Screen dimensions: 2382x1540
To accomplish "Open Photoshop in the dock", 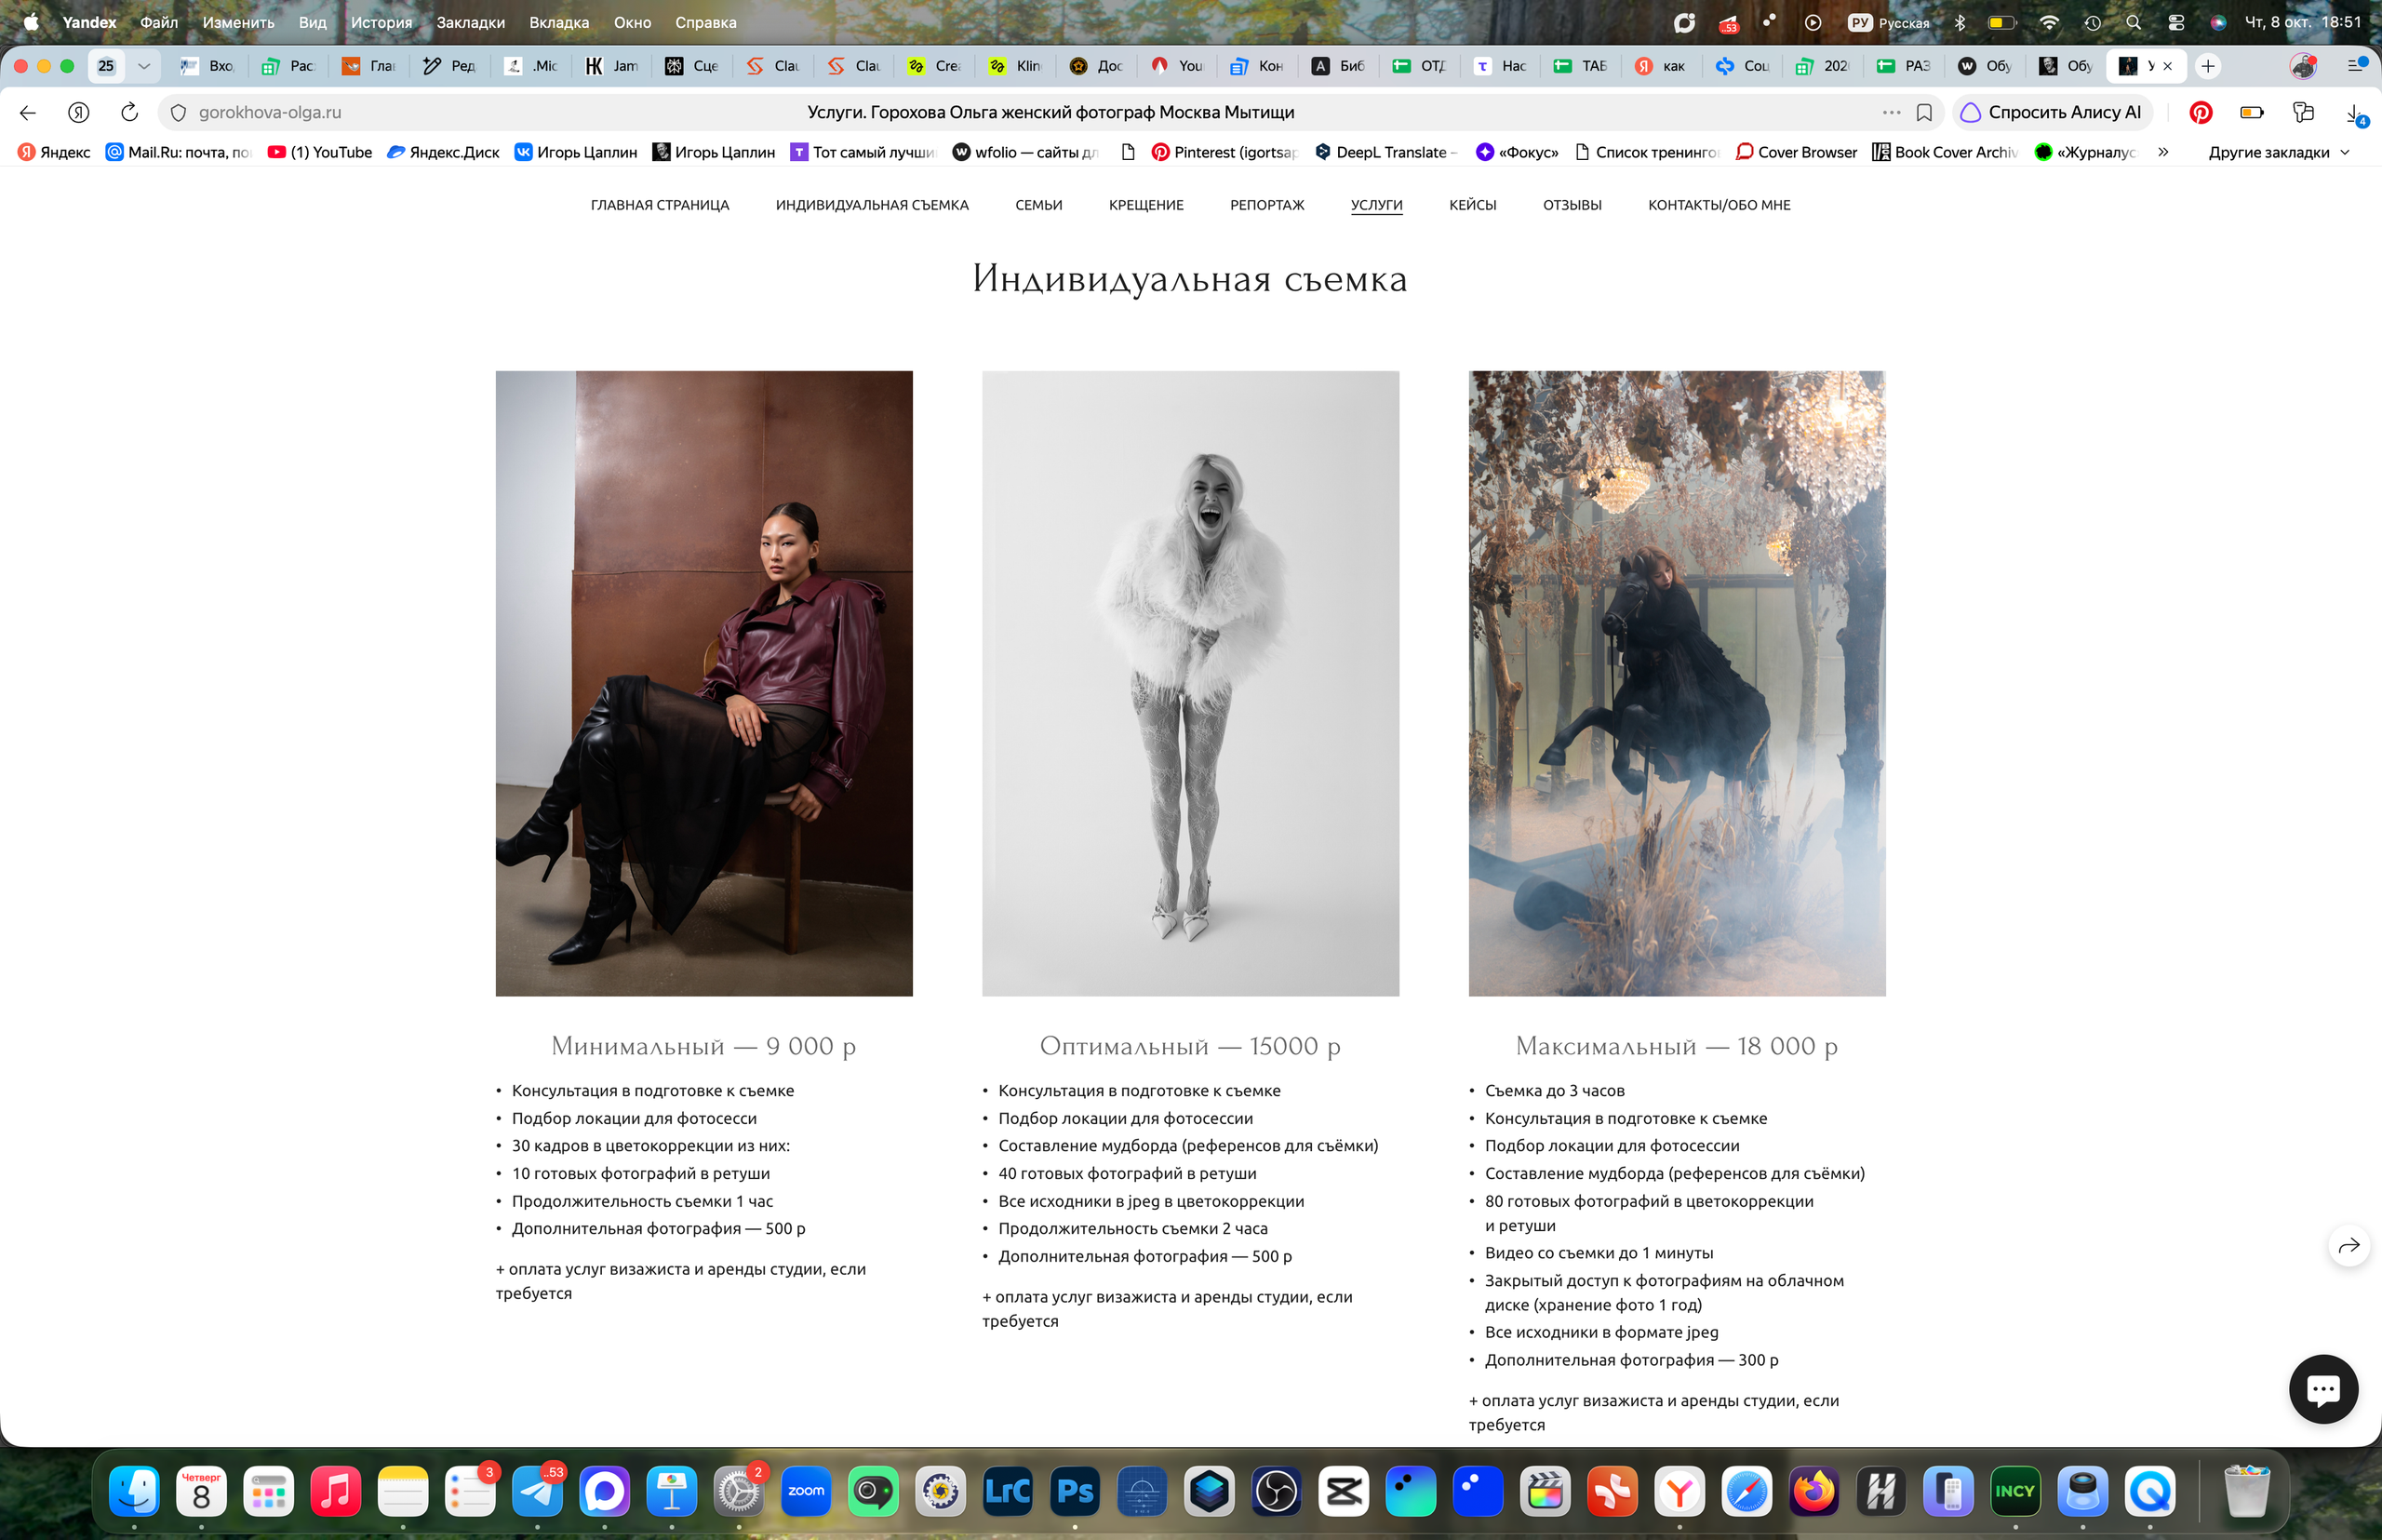I will 1075,1491.
